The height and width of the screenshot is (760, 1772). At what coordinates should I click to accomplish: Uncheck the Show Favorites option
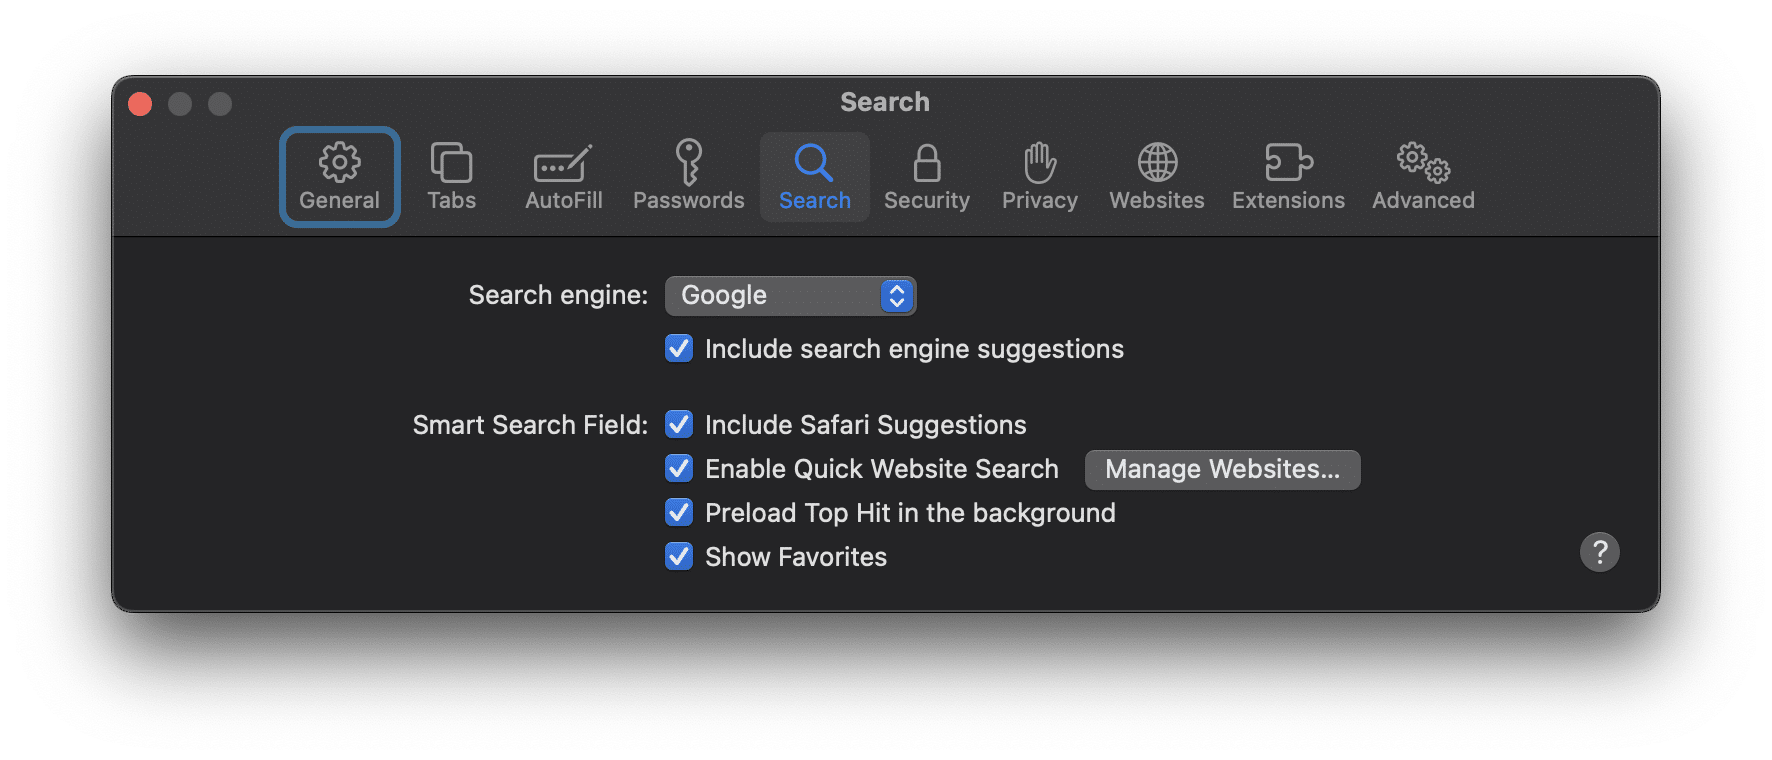(679, 556)
